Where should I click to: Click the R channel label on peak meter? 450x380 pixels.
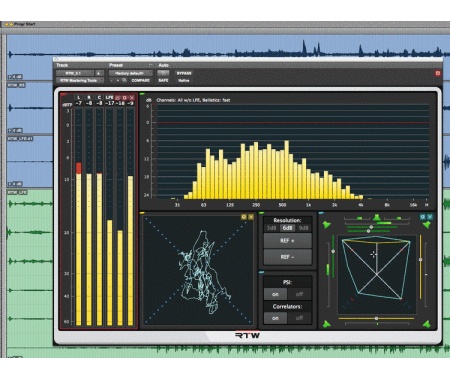point(89,97)
